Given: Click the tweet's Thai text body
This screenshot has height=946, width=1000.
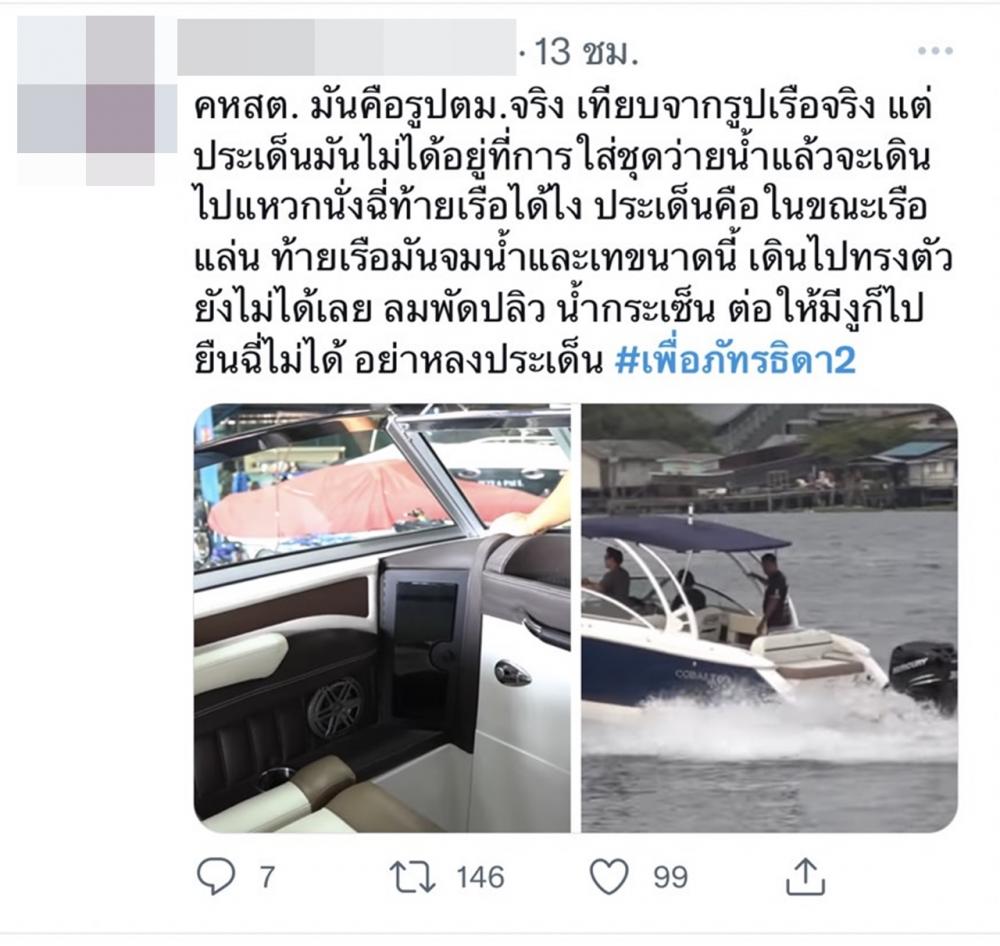Looking at the screenshot, I should click(572, 233).
